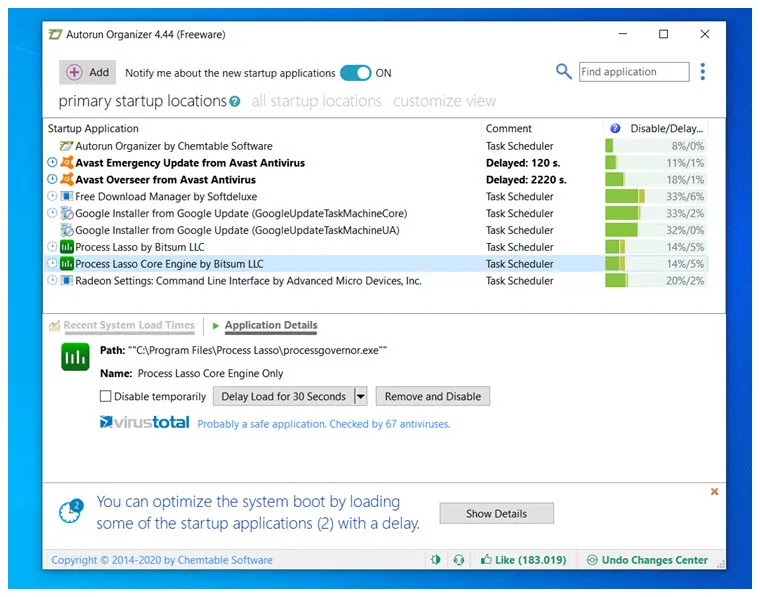
Task: Click the Radeon Settings row icon
Action: click(x=67, y=281)
